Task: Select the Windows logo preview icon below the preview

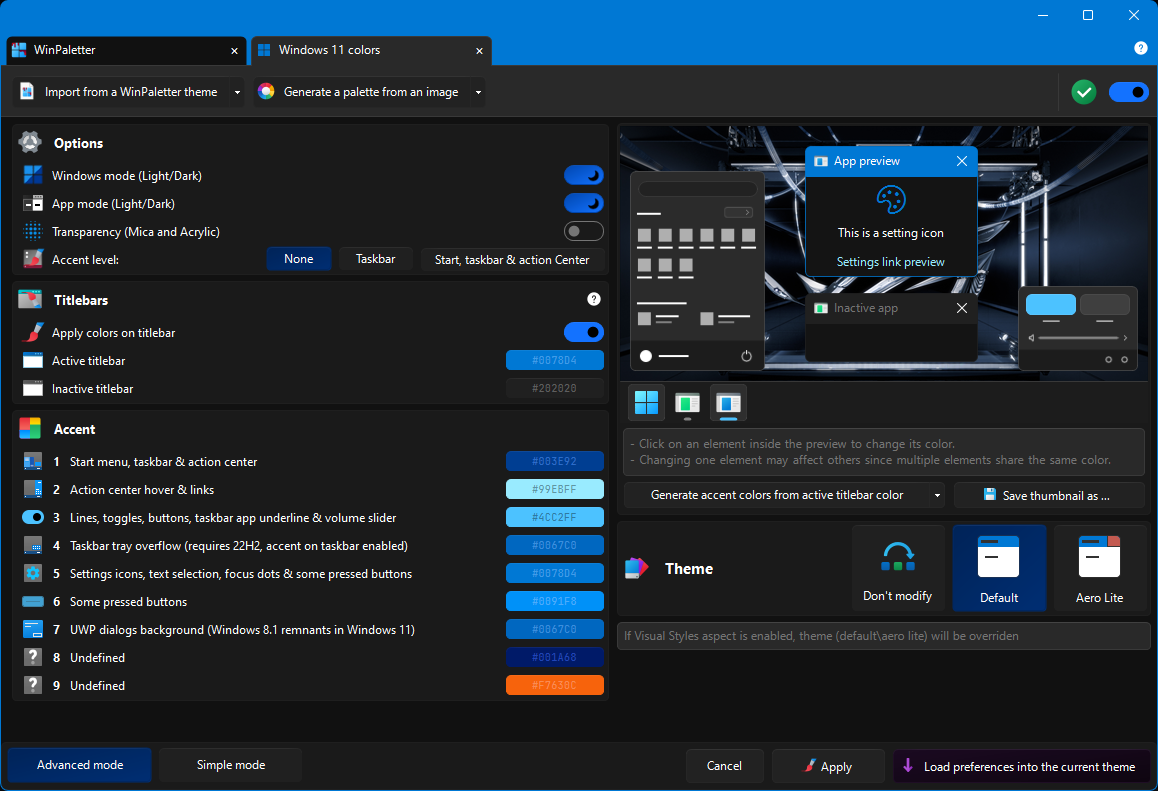Action: 646,403
